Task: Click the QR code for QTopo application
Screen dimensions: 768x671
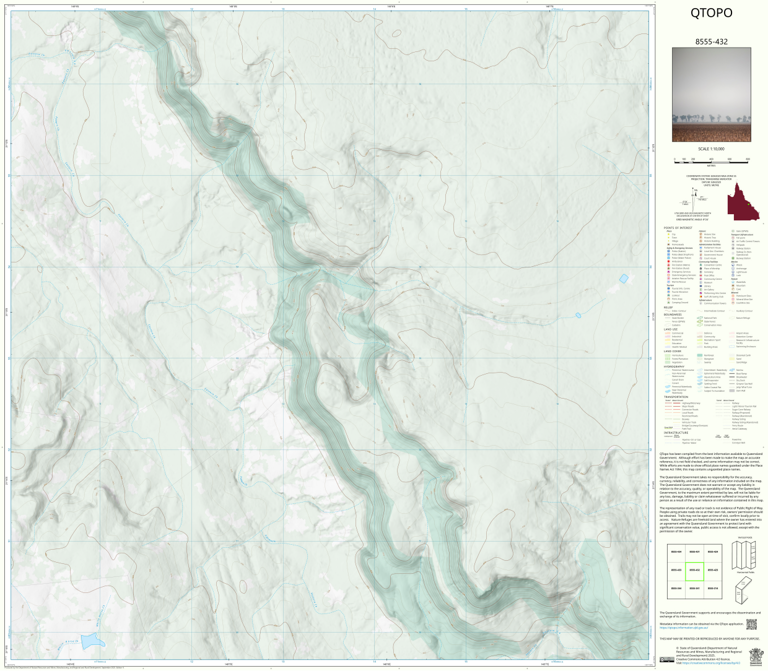Action: tap(751, 624)
